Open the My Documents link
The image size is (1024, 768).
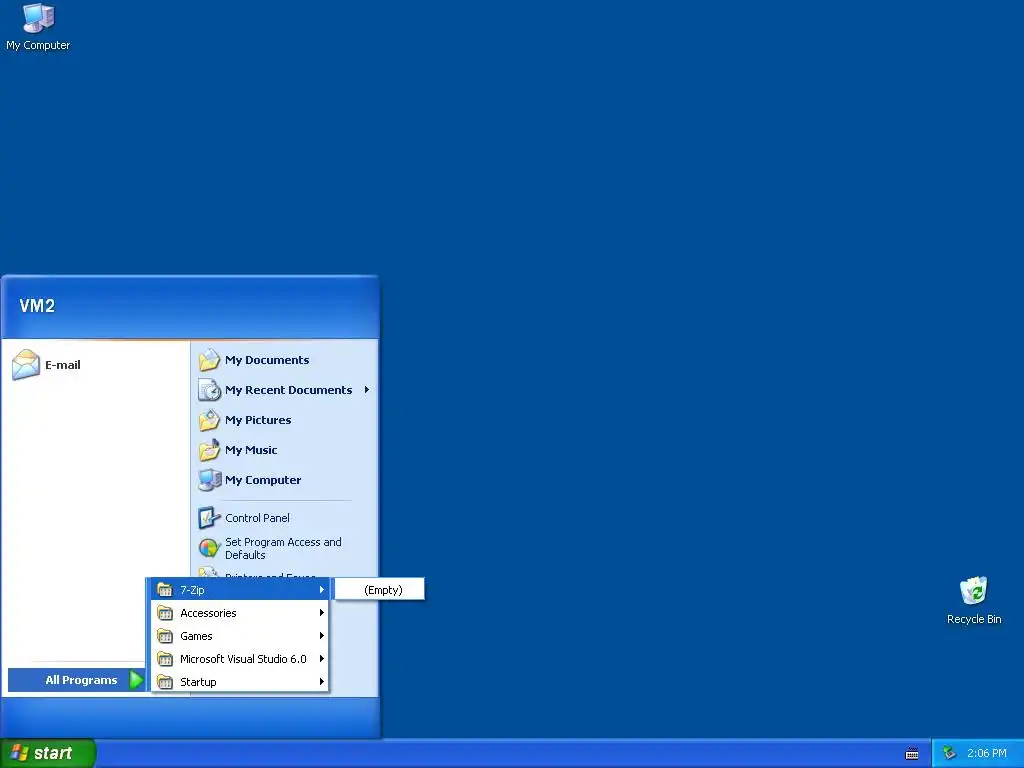267,360
